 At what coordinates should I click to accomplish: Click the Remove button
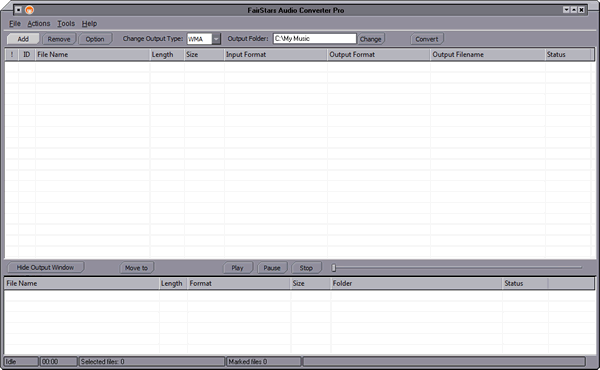59,39
